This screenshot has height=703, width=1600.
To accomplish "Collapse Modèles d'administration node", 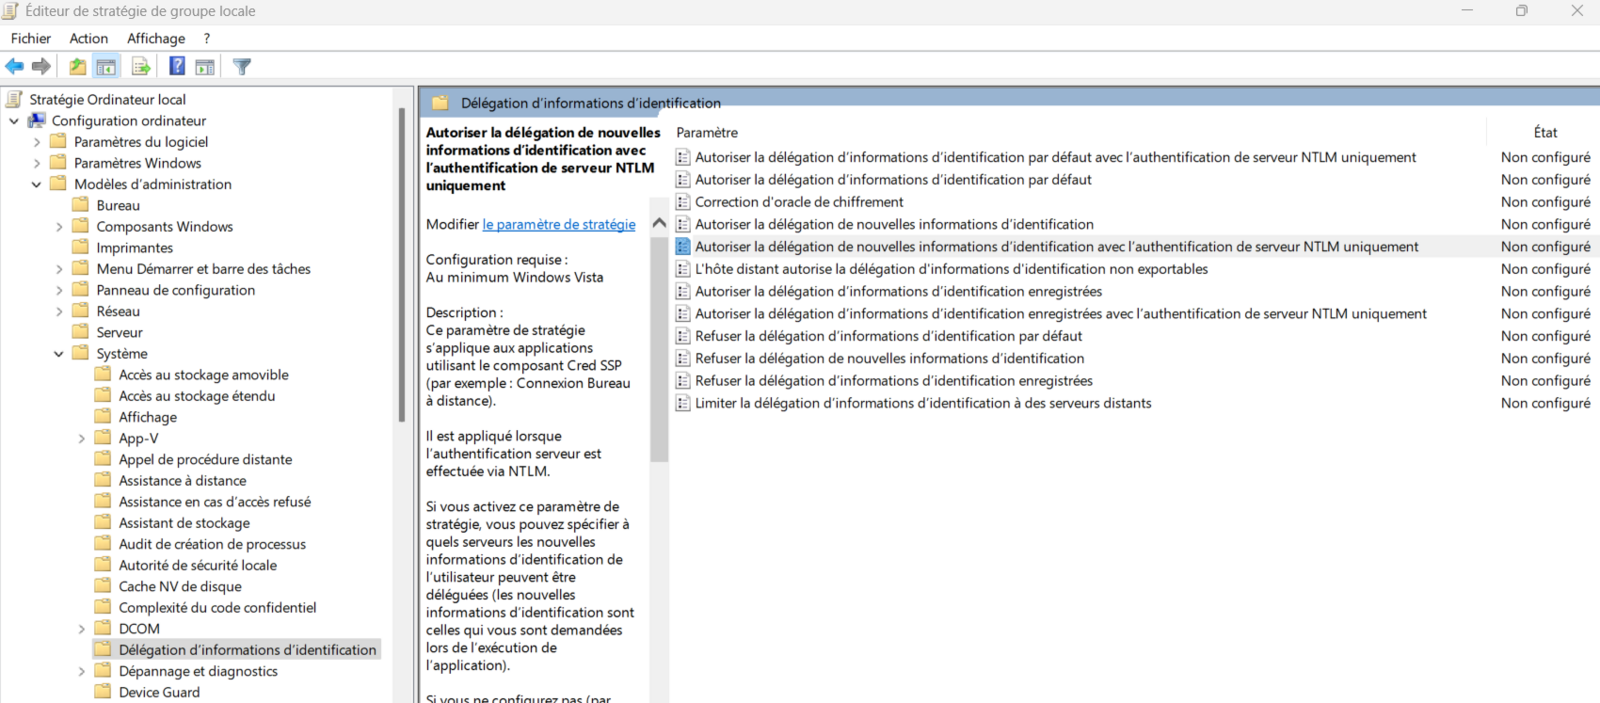I will [37, 185].
